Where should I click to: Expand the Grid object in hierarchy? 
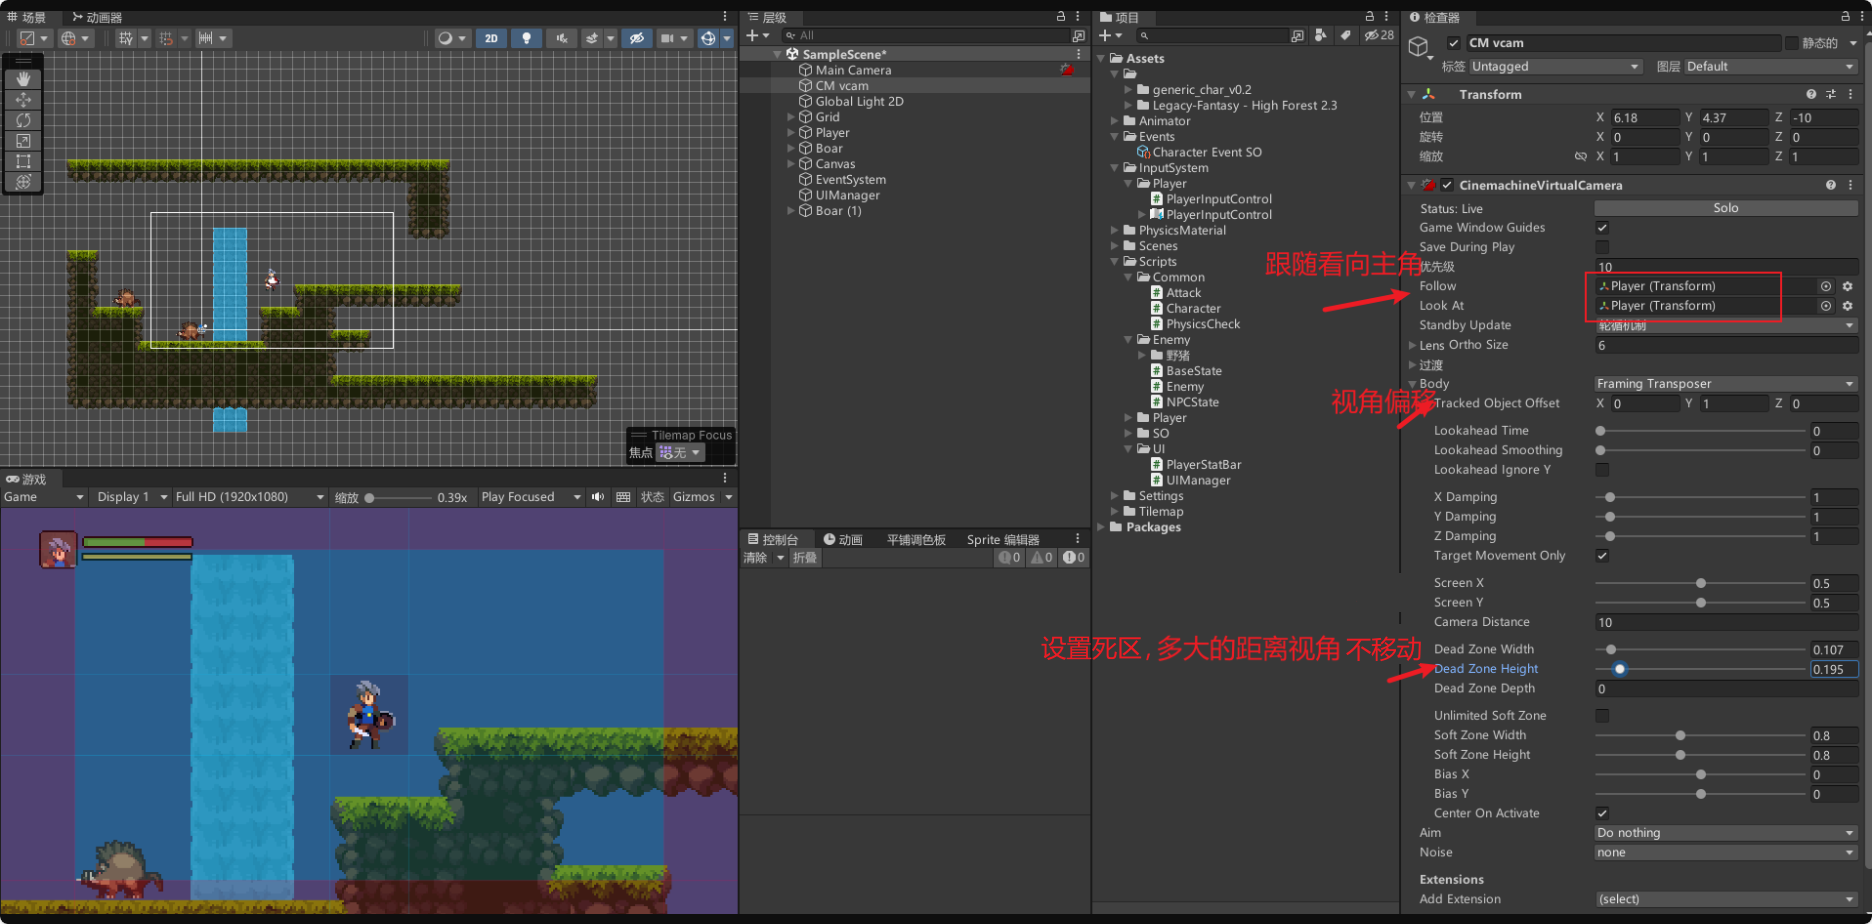[790, 117]
